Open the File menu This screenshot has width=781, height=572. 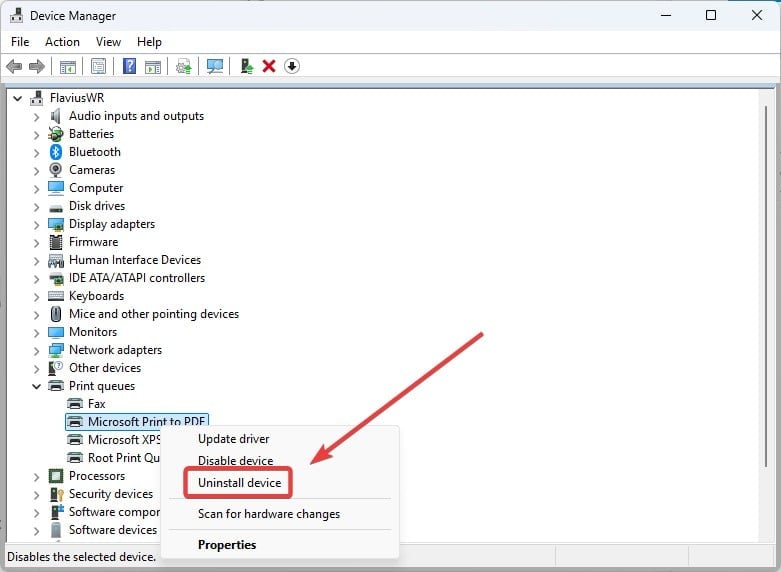[20, 42]
